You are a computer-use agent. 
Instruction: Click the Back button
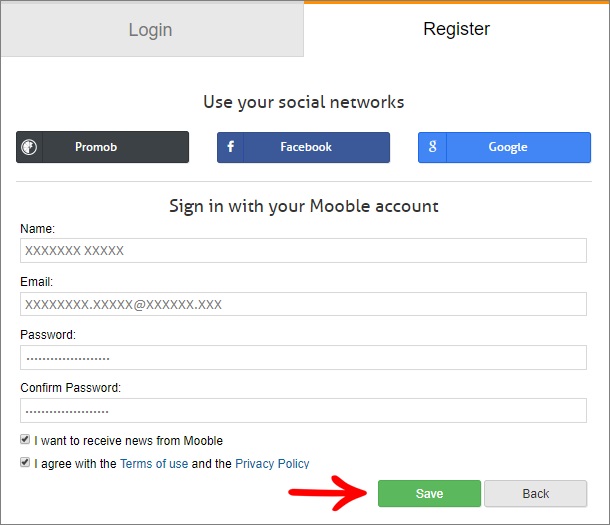tap(535, 494)
